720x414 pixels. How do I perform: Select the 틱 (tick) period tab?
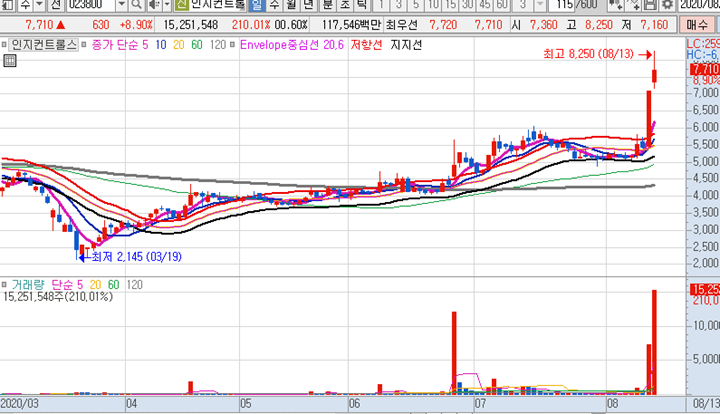[x=362, y=5]
